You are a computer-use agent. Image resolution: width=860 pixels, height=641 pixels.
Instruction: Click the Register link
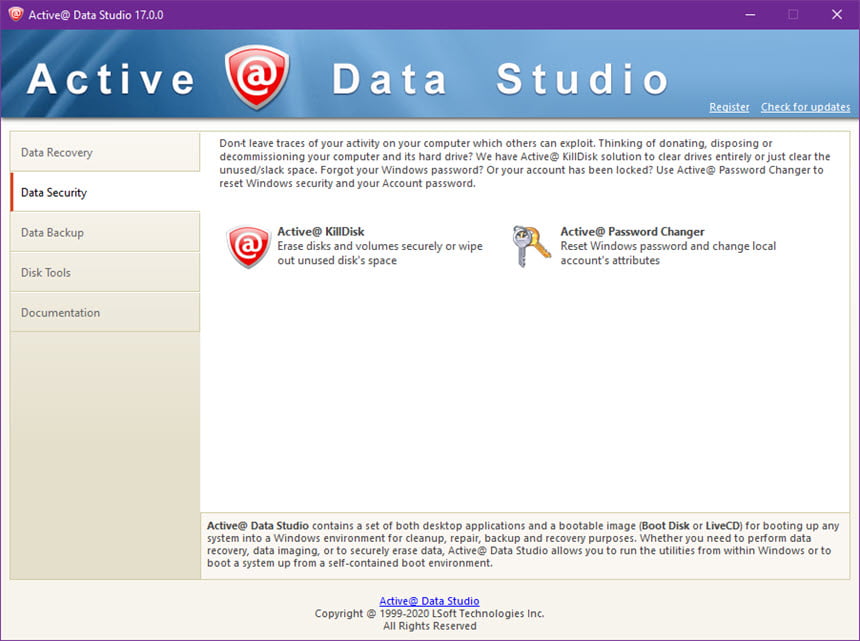pos(729,107)
